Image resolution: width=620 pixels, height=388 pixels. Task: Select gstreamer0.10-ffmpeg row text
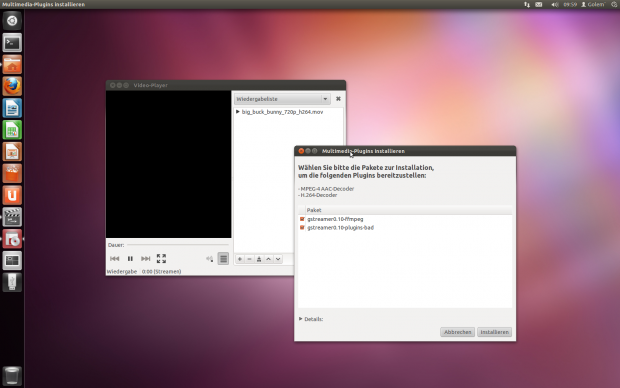[335, 219]
